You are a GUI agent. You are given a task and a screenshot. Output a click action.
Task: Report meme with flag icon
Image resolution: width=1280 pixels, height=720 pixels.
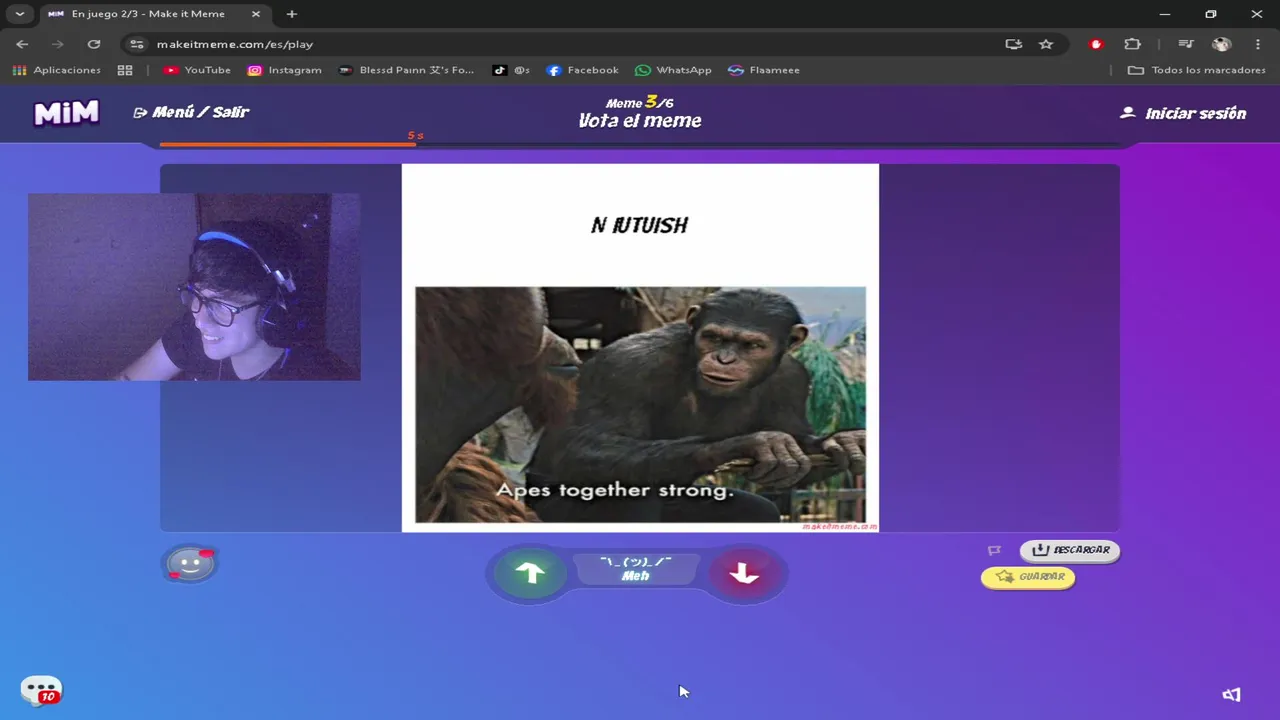coord(994,550)
